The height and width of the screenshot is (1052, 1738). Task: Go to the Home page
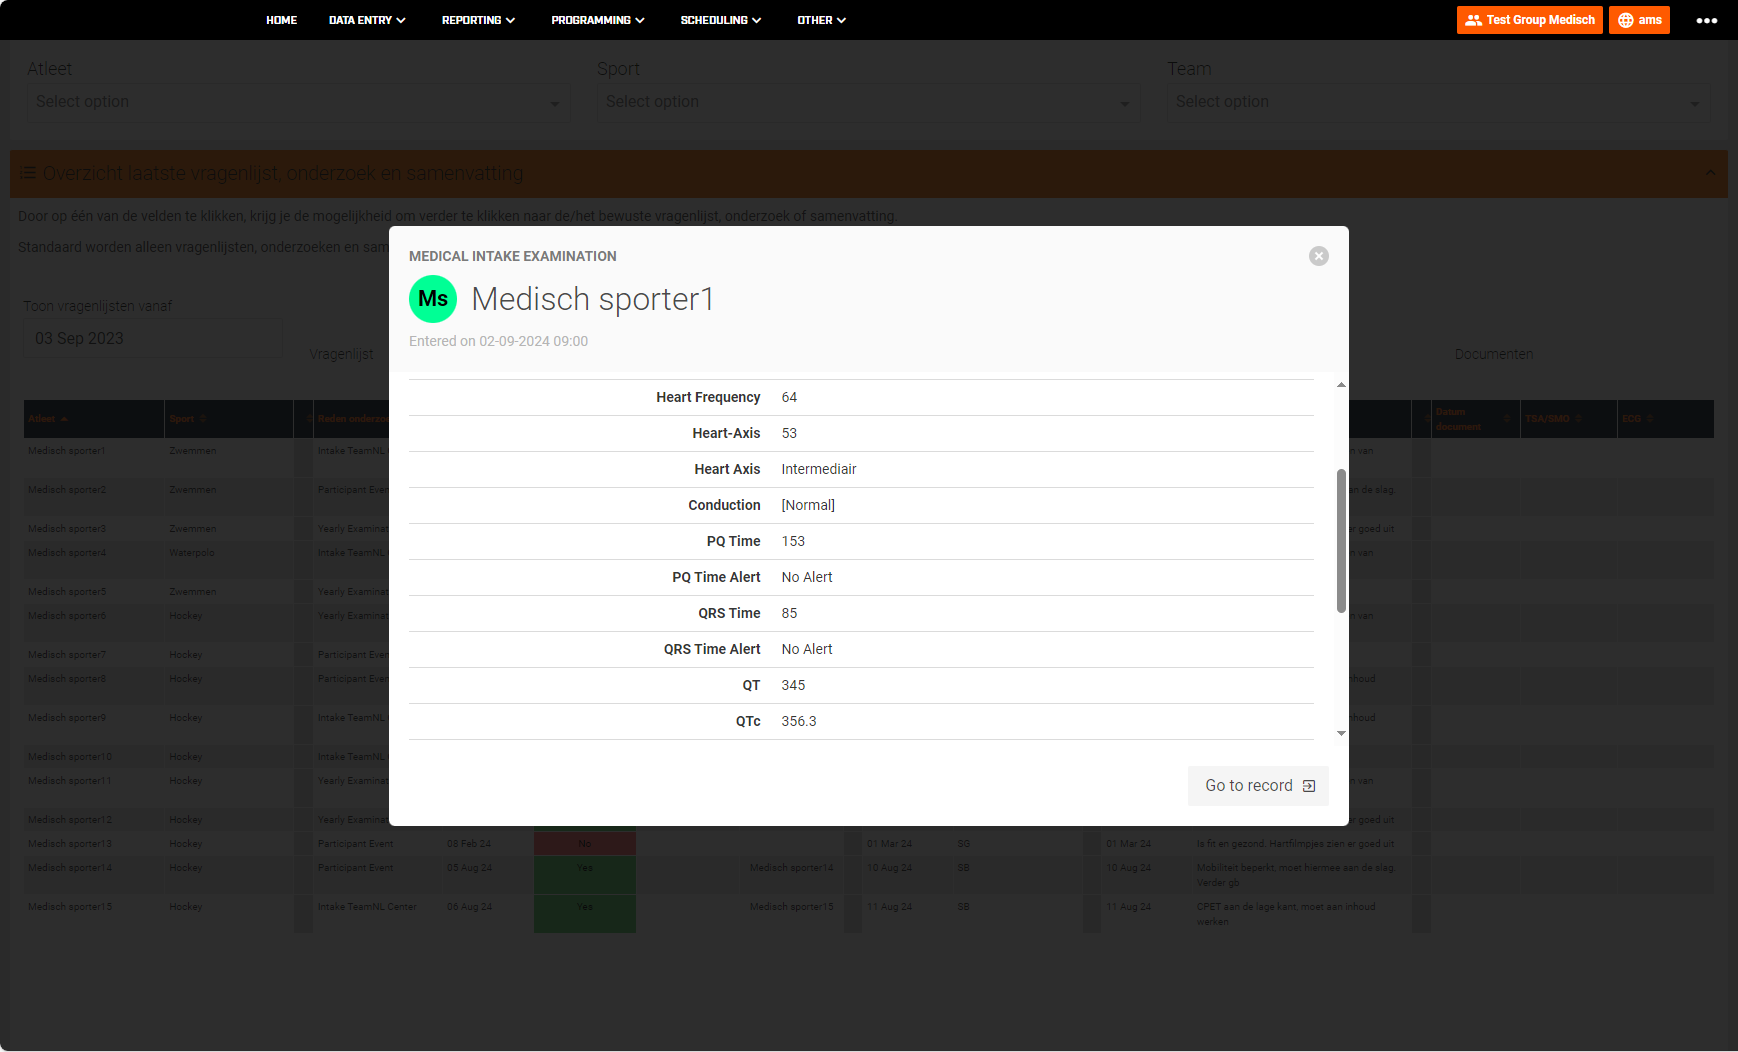tap(281, 20)
